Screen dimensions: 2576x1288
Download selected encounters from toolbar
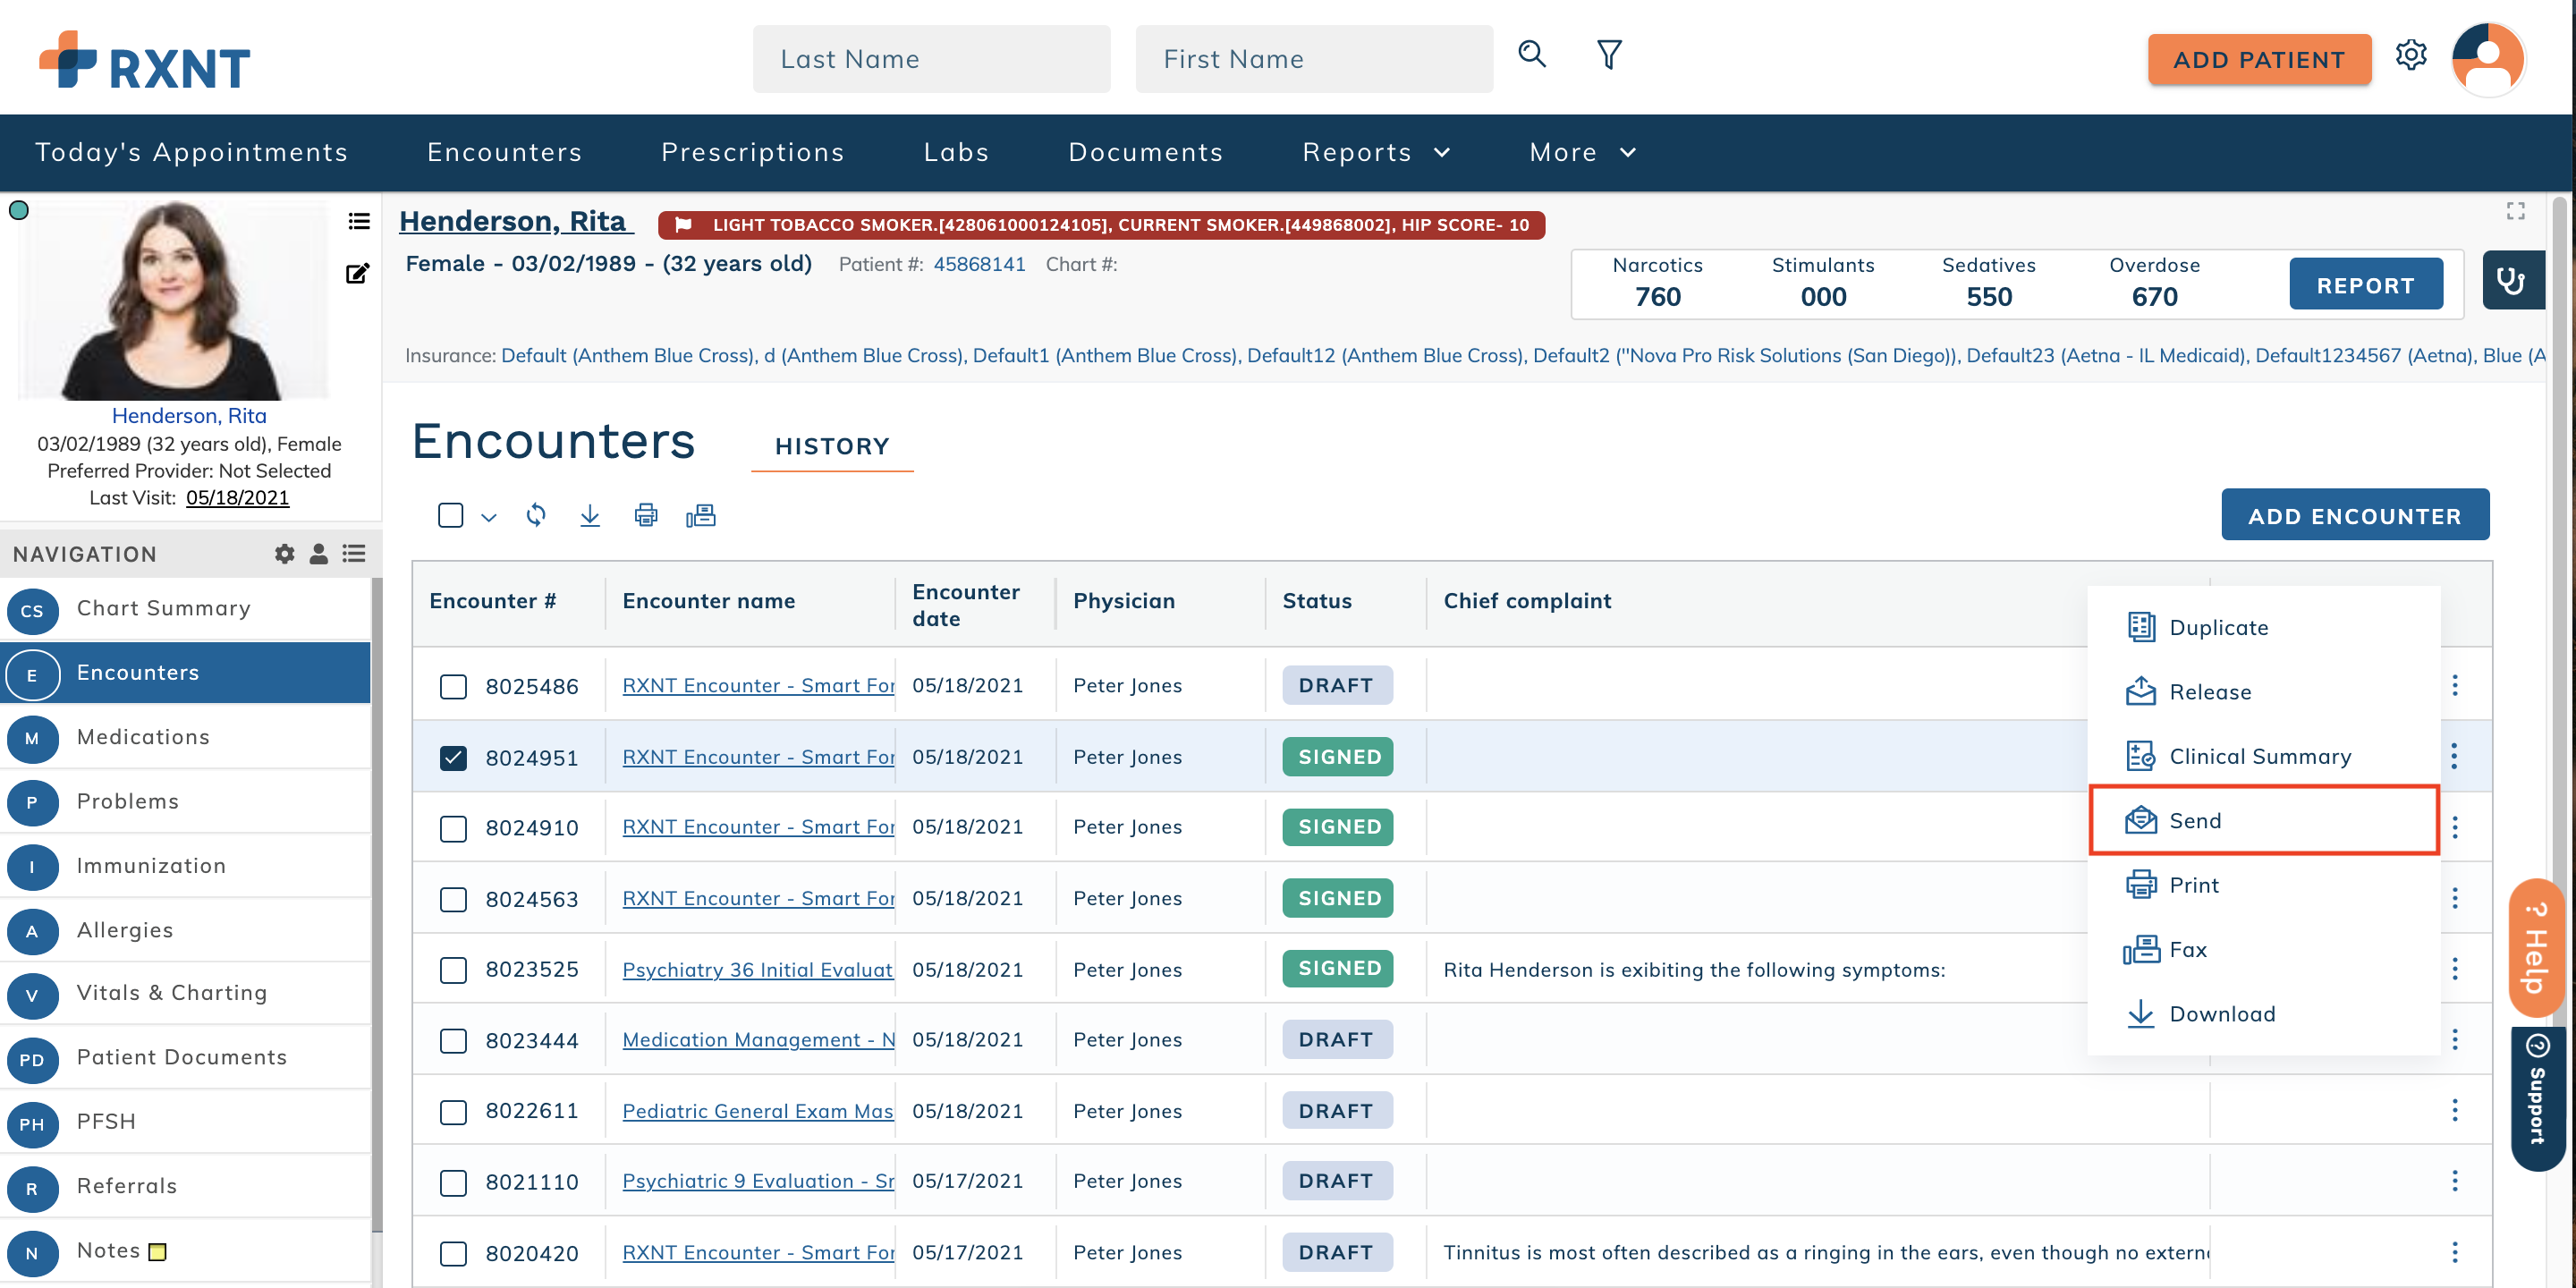590,515
